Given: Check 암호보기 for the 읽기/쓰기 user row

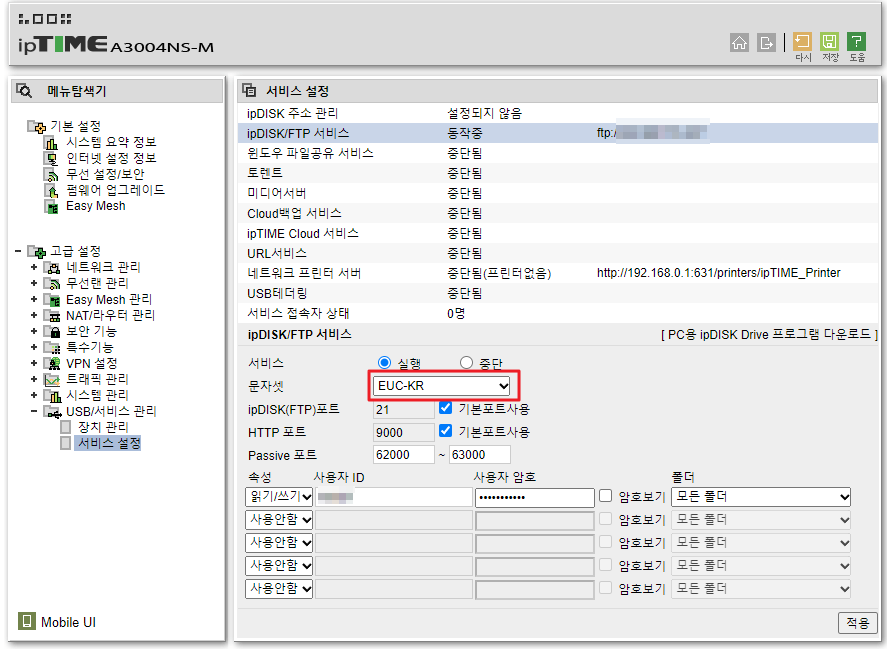Looking at the screenshot, I should tap(605, 496).
